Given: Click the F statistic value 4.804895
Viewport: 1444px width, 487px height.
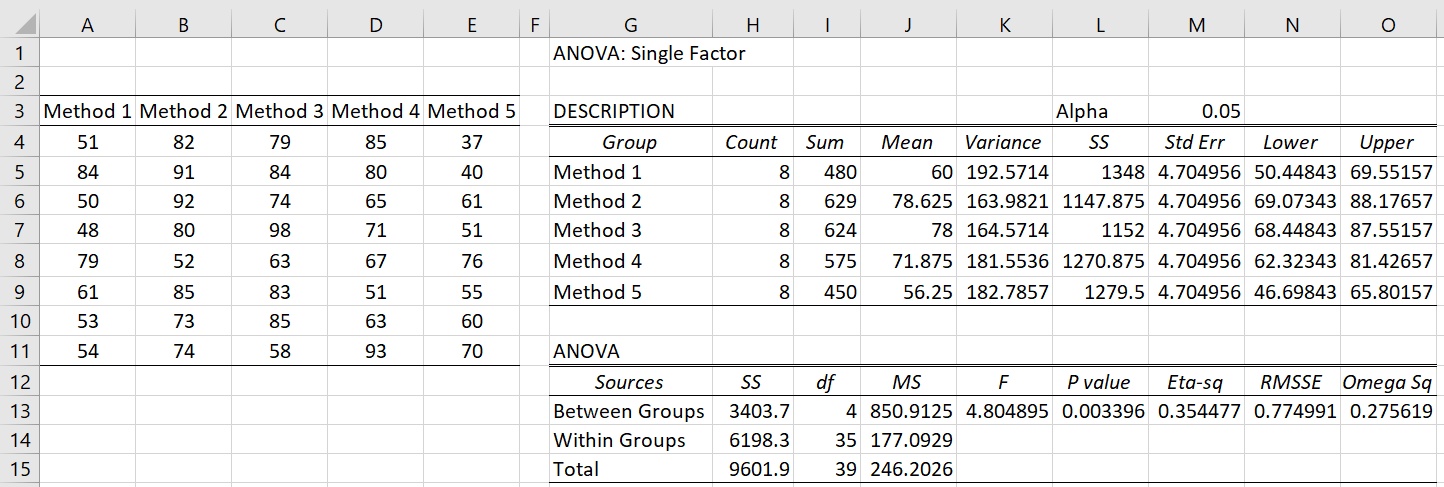Looking at the screenshot, I should [x=1003, y=411].
